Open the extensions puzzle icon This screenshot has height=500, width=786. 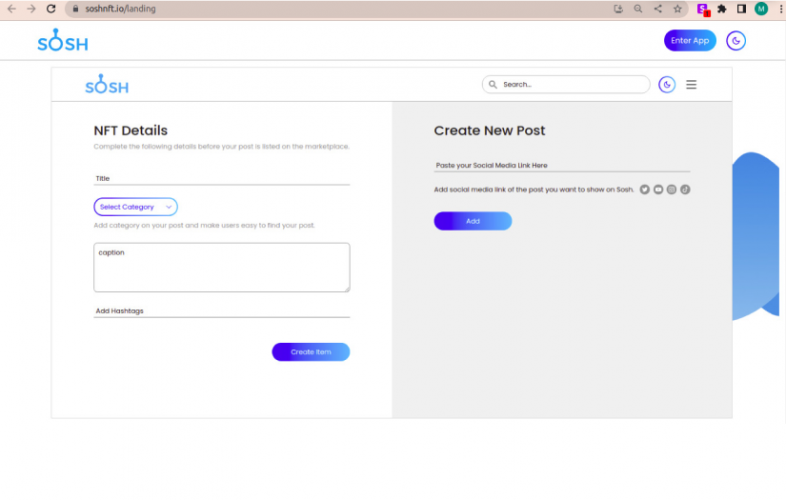click(722, 9)
